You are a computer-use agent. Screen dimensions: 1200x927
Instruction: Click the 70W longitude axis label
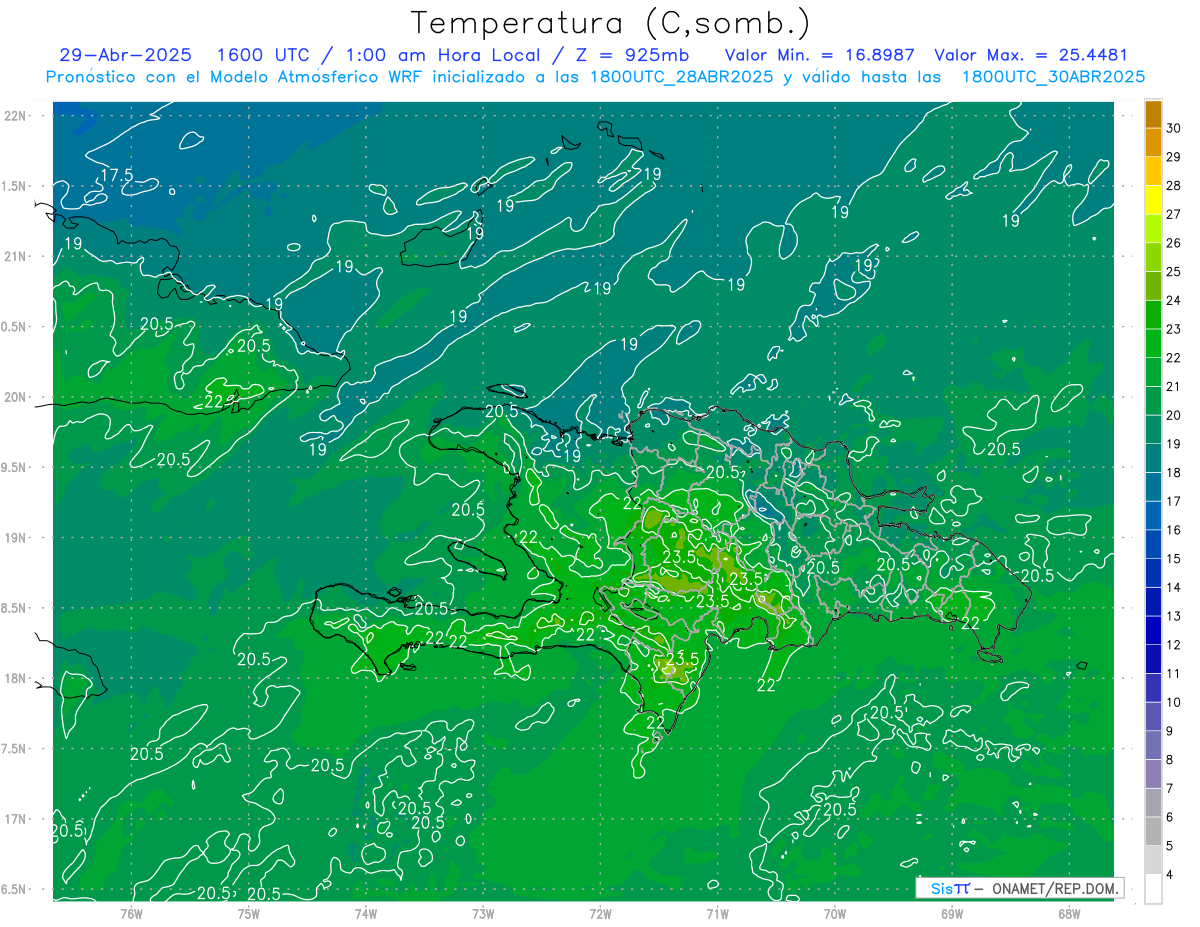pyautogui.click(x=835, y=912)
